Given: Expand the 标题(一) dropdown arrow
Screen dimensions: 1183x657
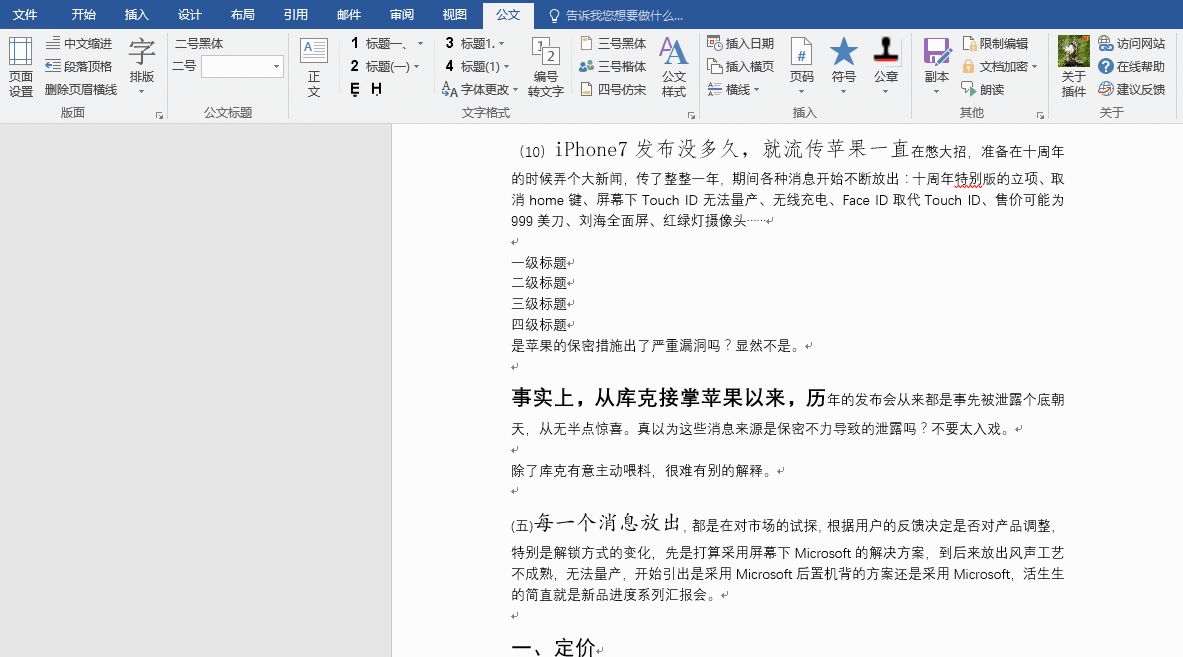Looking at the screenshot, I should point(416,66).
